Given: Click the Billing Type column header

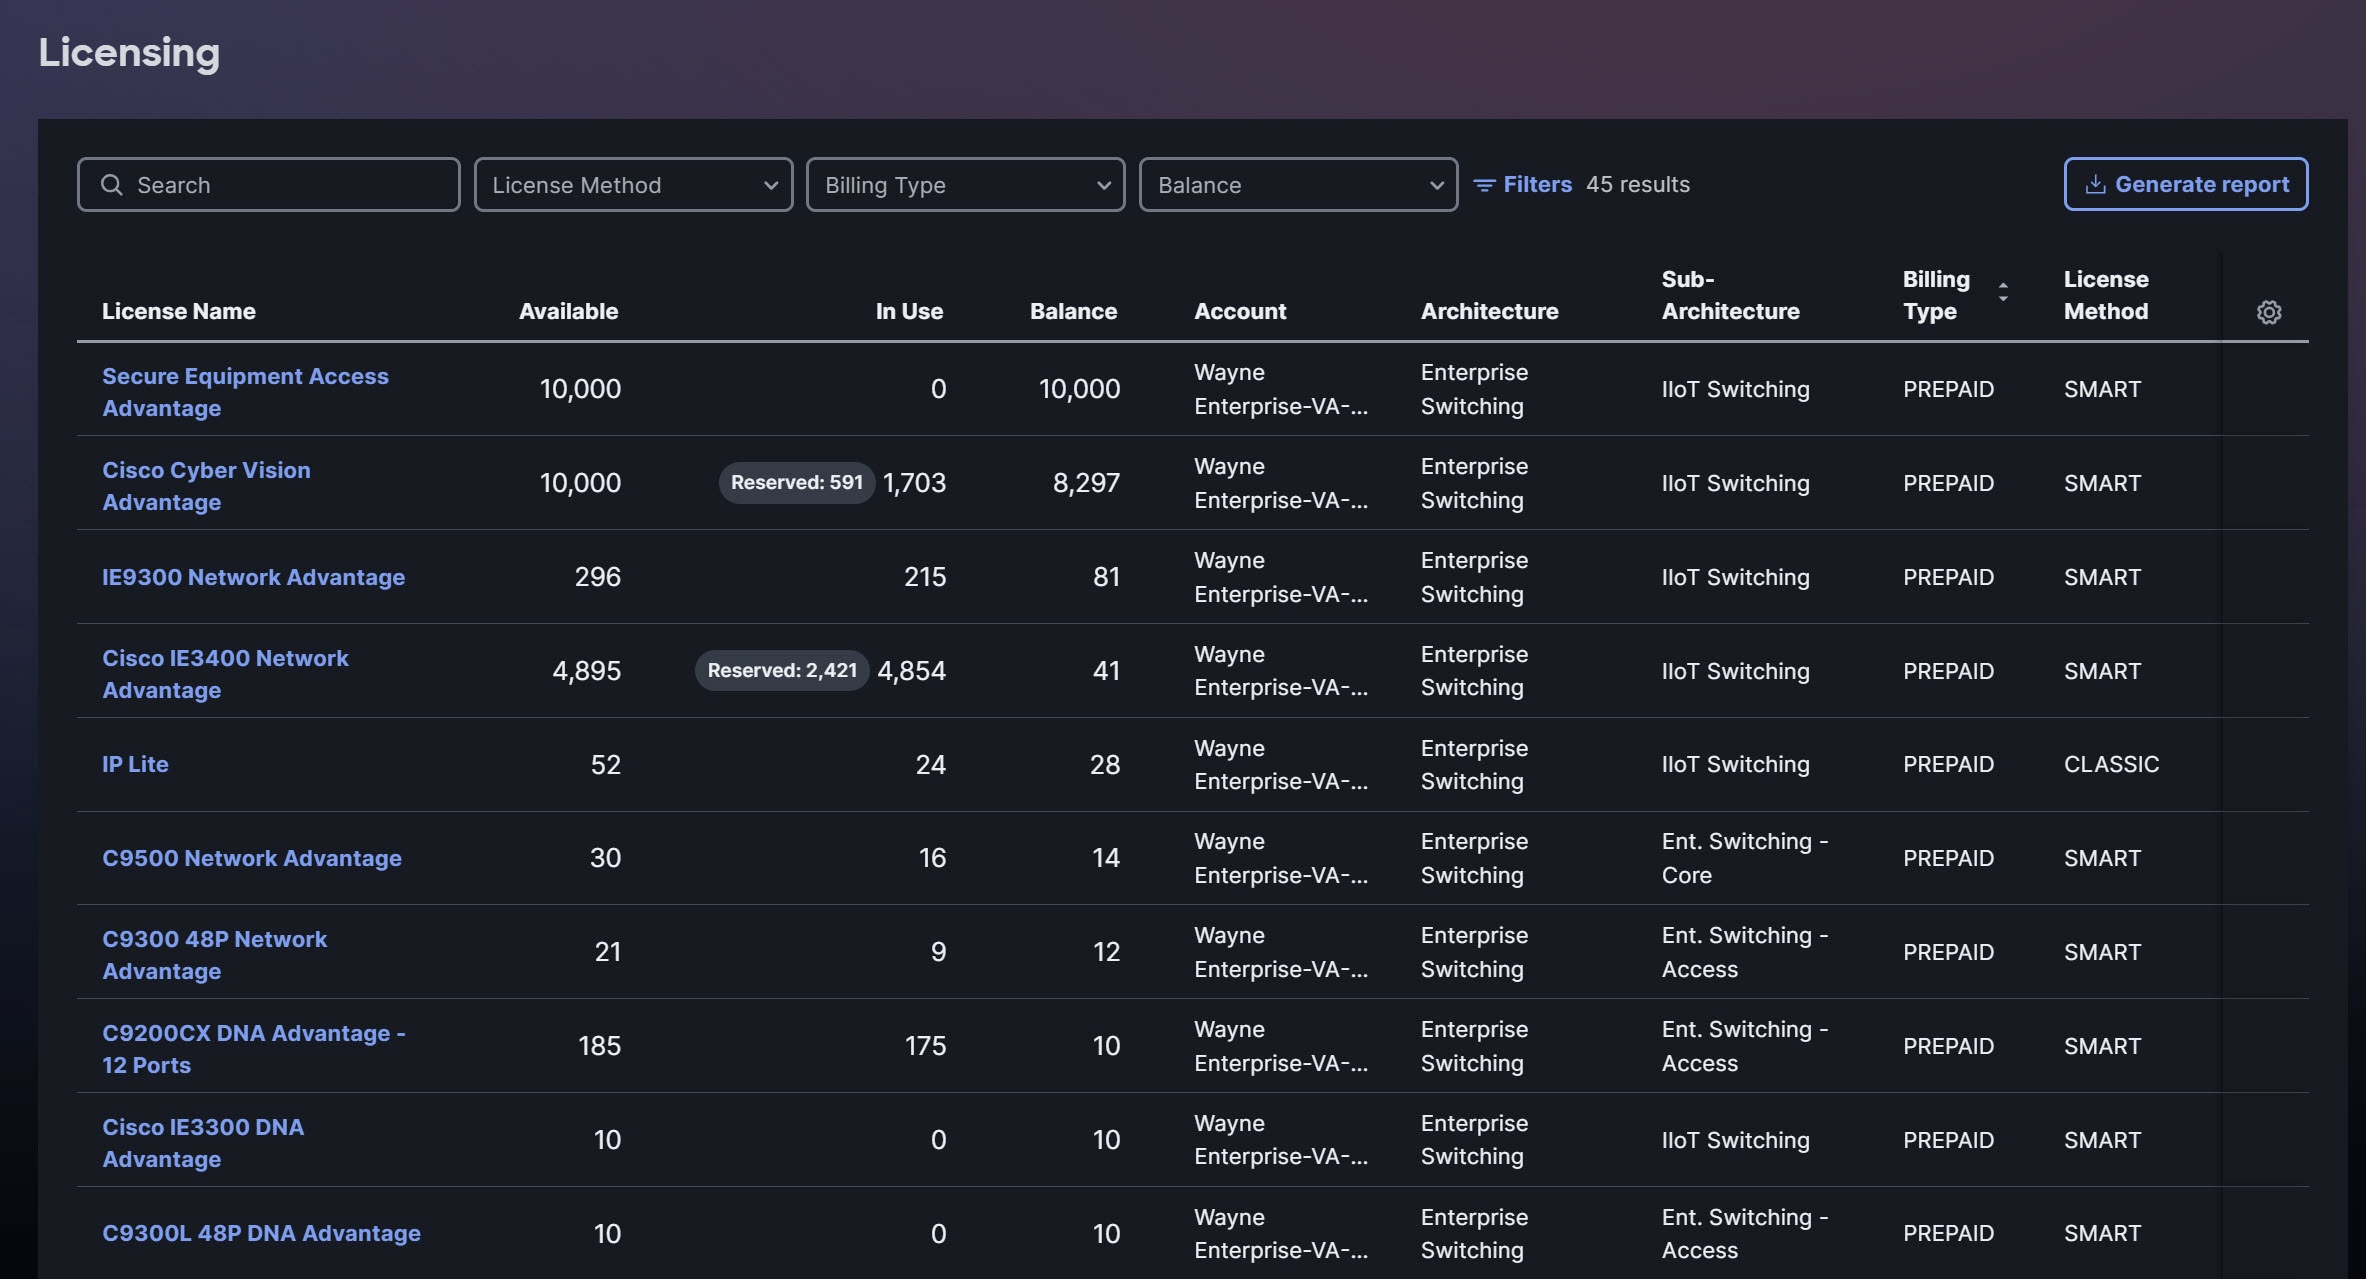Looking at the screenshot, I should (1936, 295).
